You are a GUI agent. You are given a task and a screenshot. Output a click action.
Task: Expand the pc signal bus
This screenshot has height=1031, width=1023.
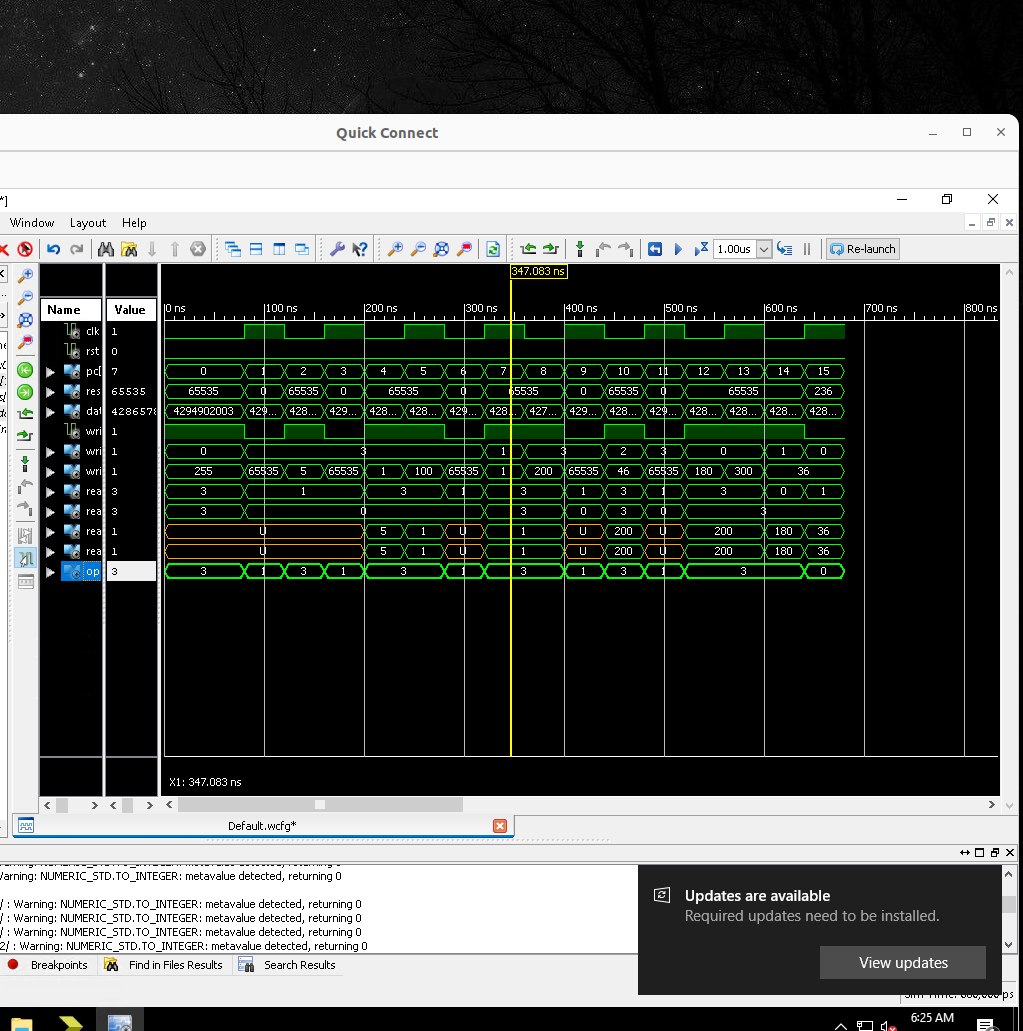(51, 371)
